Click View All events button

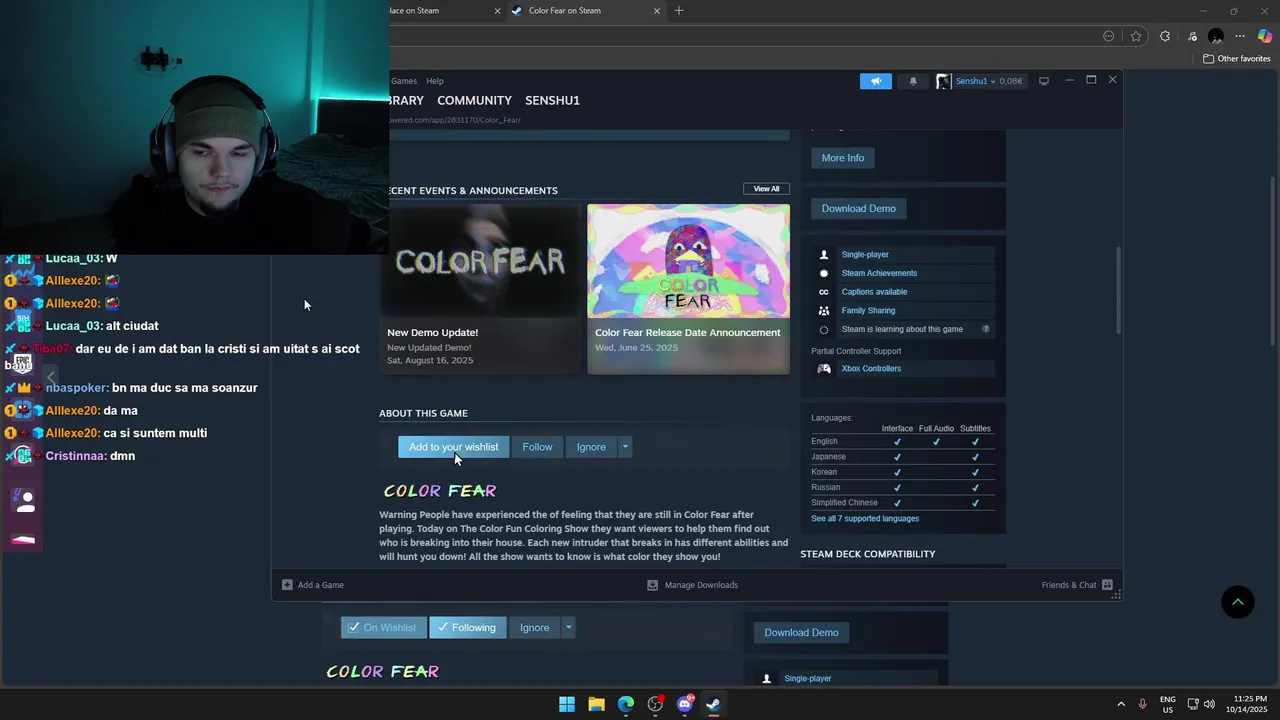pos(766,189)
